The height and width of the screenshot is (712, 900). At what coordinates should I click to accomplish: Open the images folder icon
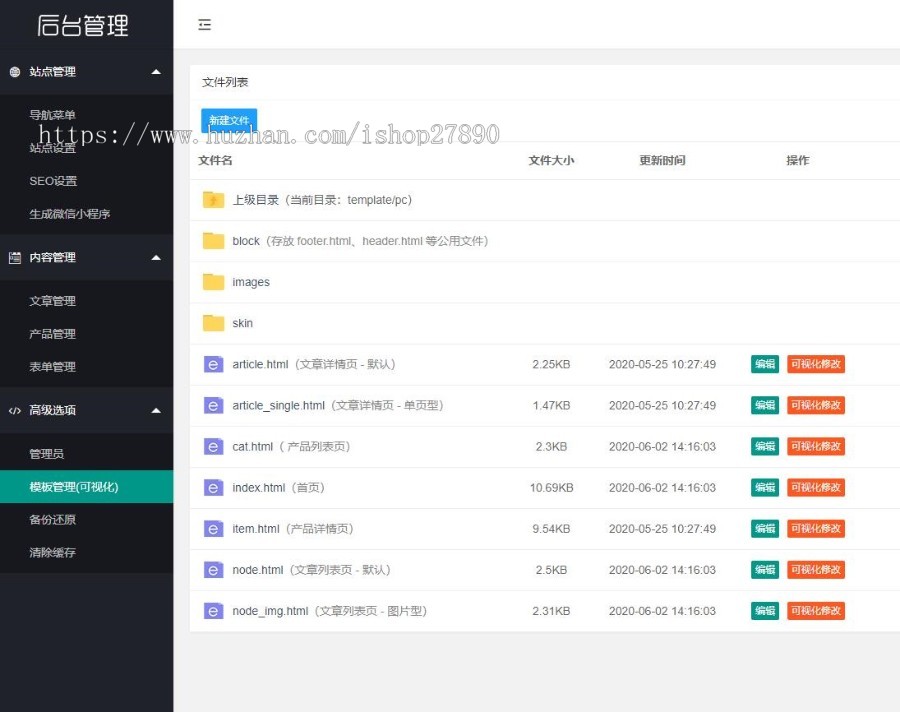pyautogui.click(x=214, y=282)
